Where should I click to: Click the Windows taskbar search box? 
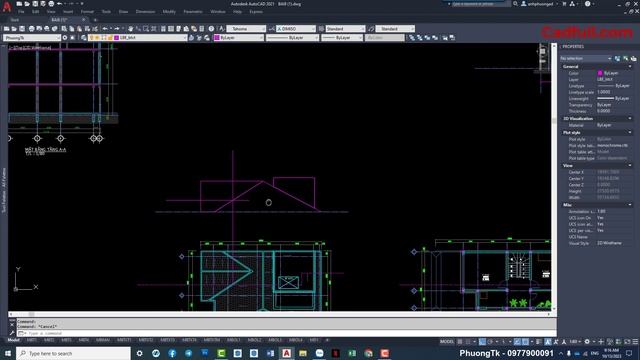(x=73, y=353)
